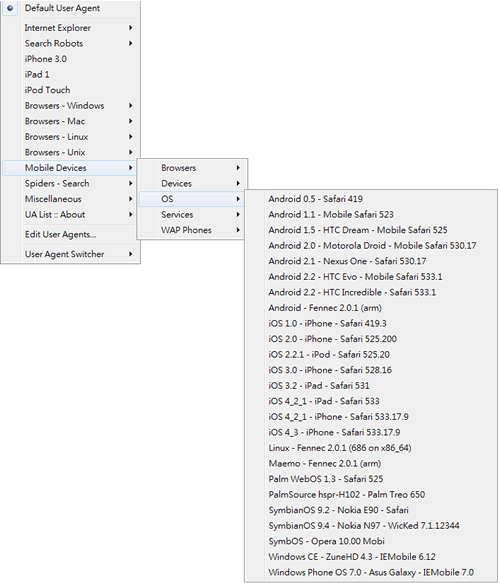Select Linux - Fennec 2.0.1 agent
The height and width of the screenshot is (583, 500).
pyautogui.click(x=371, y=448)
